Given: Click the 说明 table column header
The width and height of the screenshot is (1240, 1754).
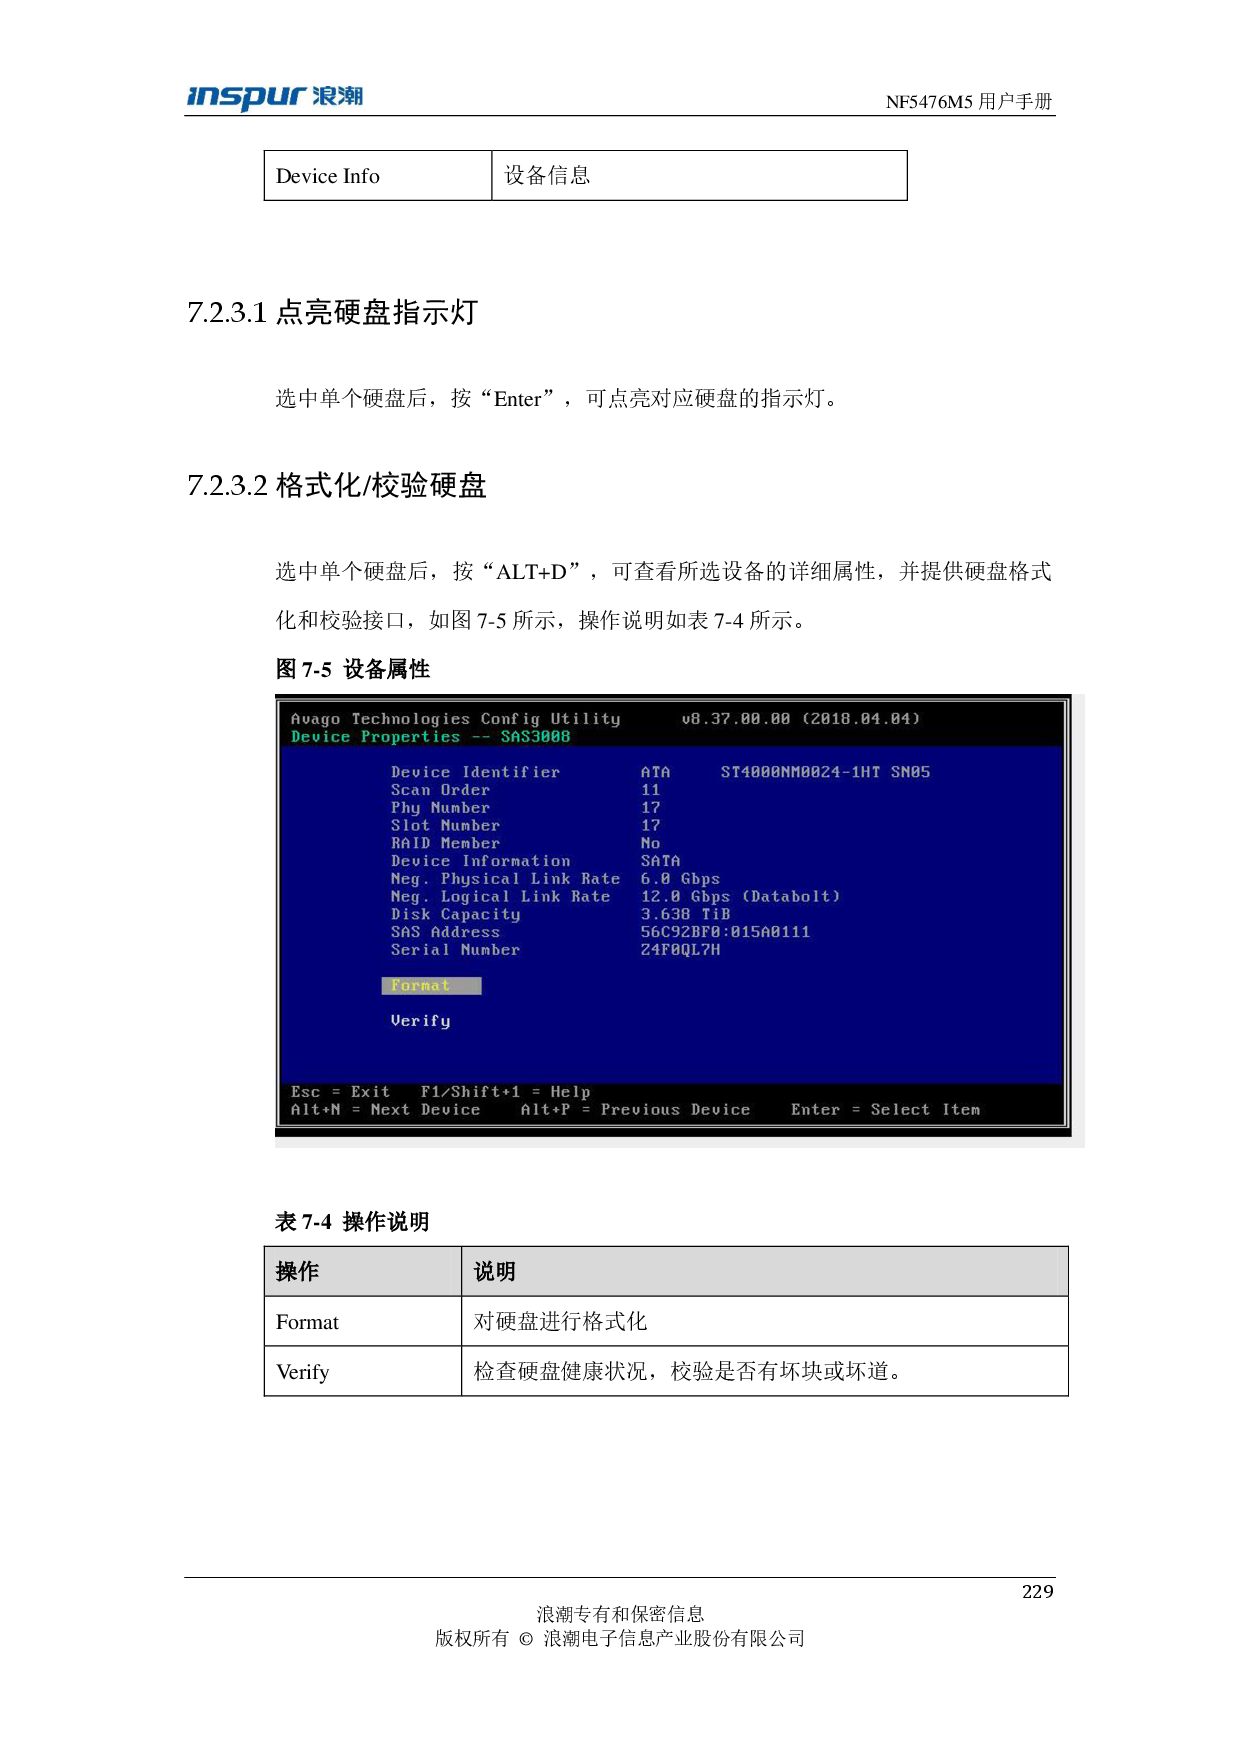Looking at the screenshot, I should click(495, 1271).
